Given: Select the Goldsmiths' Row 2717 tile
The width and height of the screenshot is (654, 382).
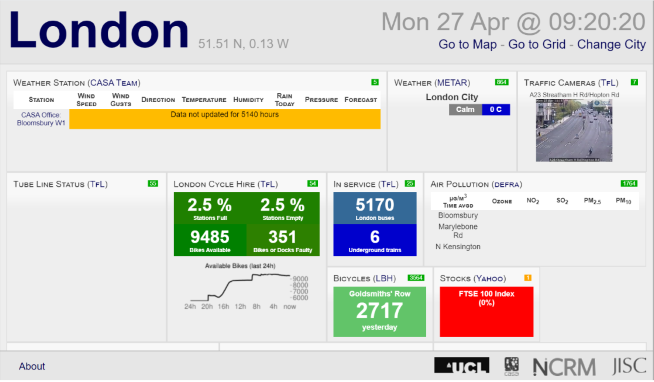Looking at the screenshot, I should 380,312.
